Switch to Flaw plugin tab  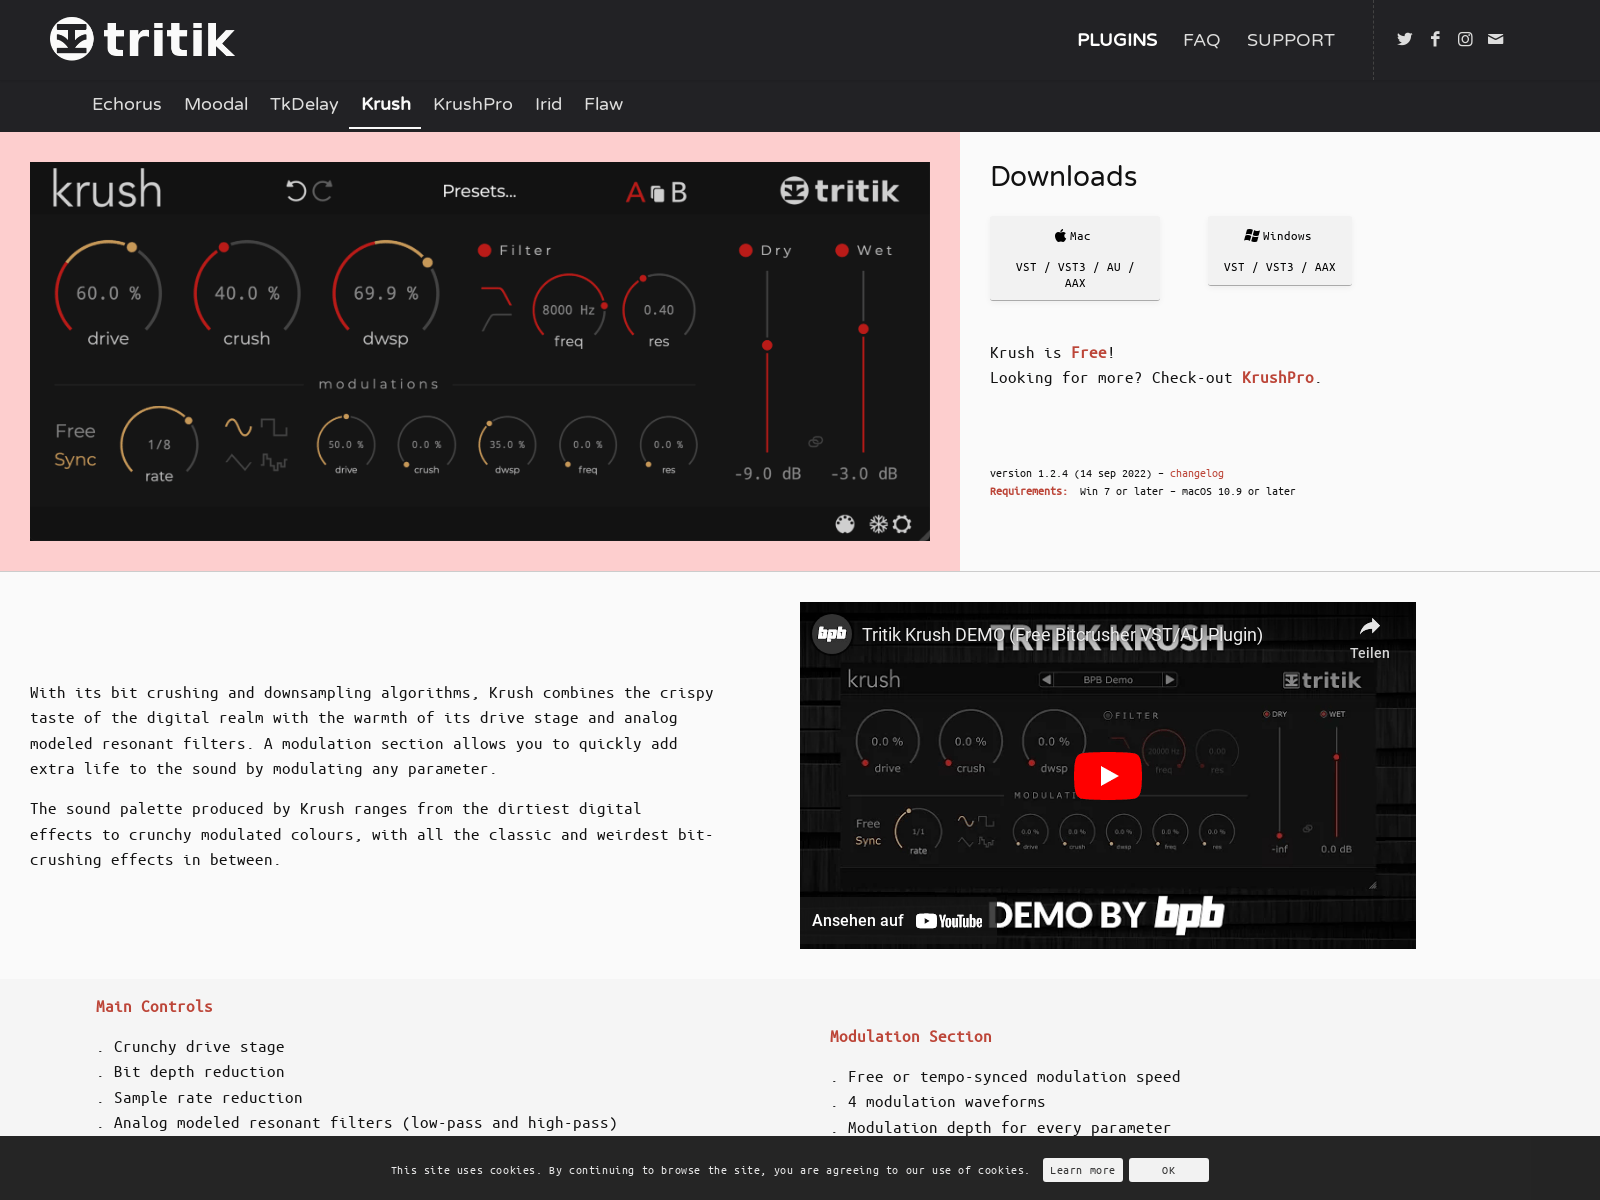[603, 104]
